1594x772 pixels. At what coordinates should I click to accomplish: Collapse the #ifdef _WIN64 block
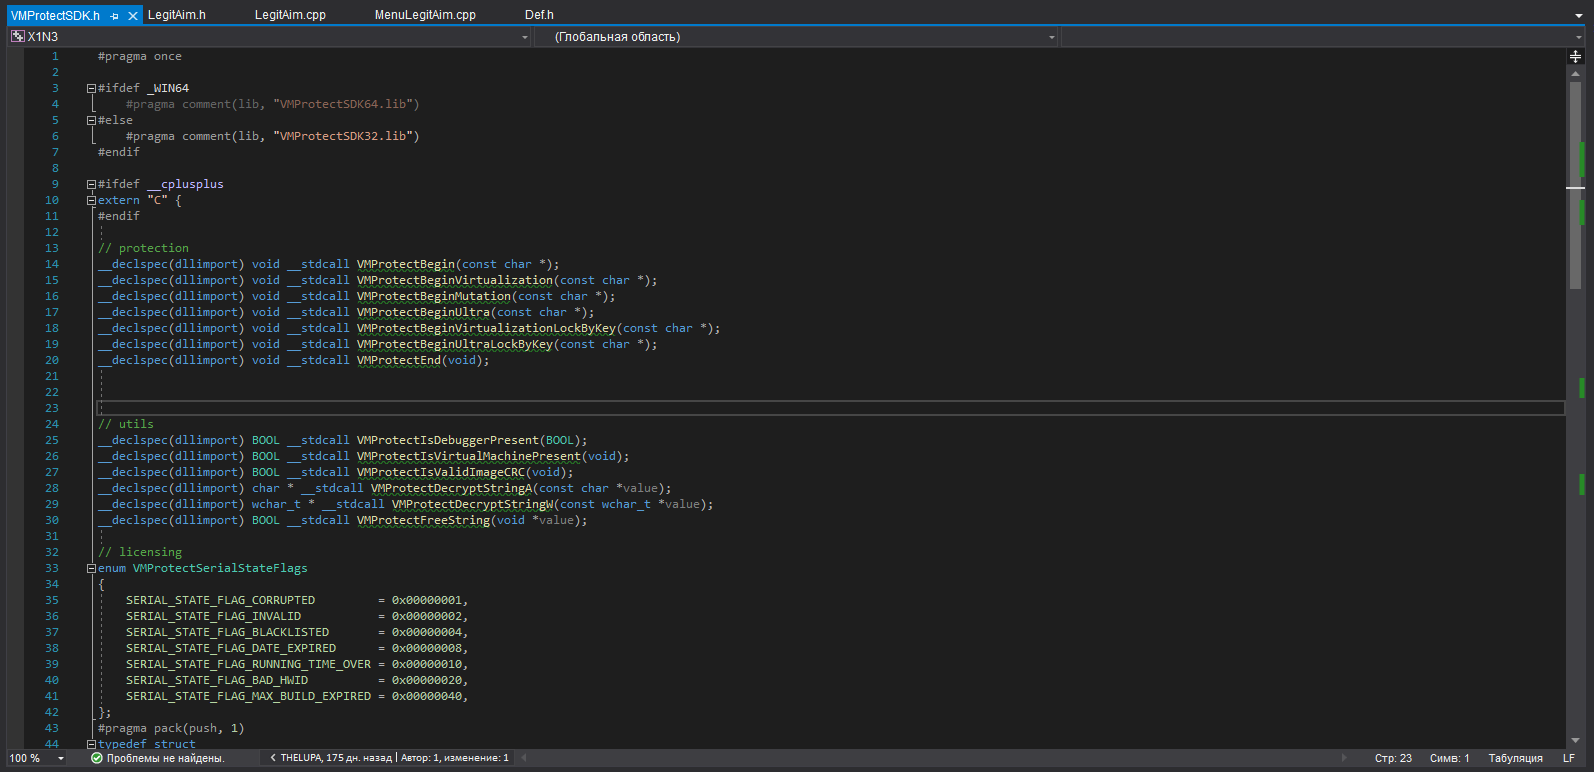pos(91,88)
